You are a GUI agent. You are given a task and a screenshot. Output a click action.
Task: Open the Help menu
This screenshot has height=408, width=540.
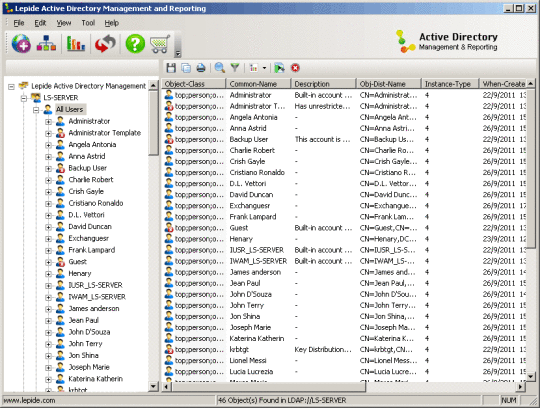[112, 23]
